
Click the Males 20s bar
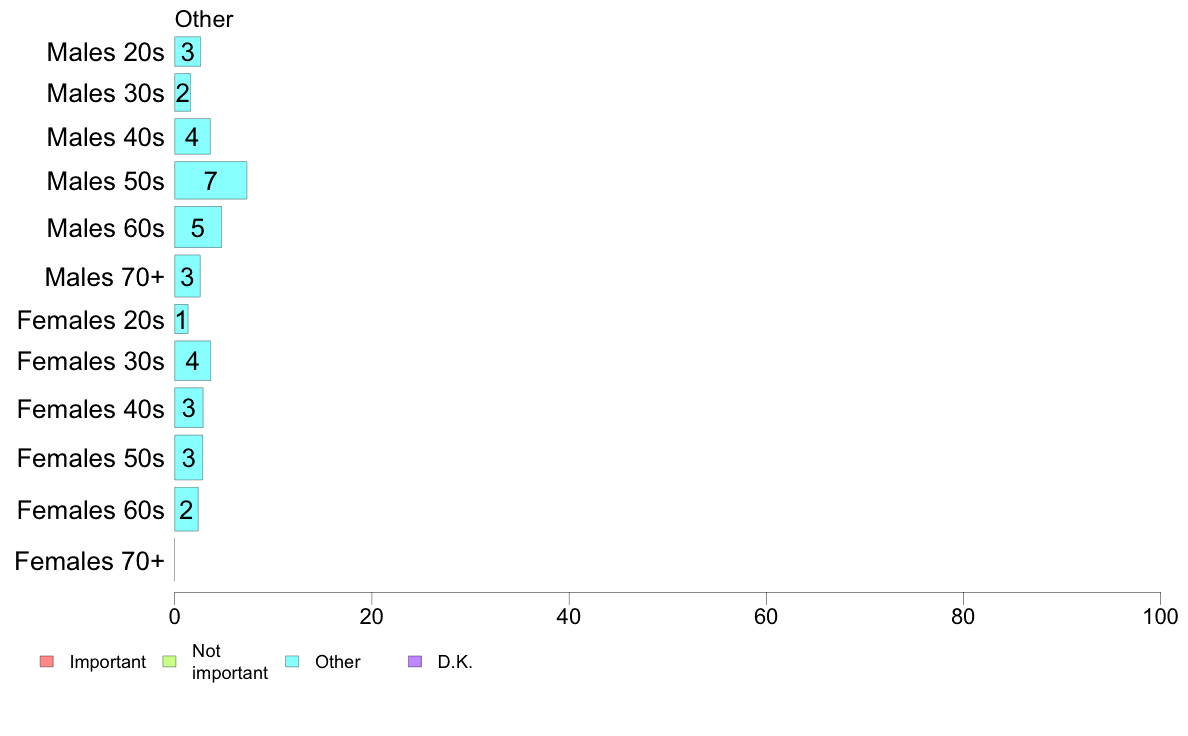coord(187,52)
